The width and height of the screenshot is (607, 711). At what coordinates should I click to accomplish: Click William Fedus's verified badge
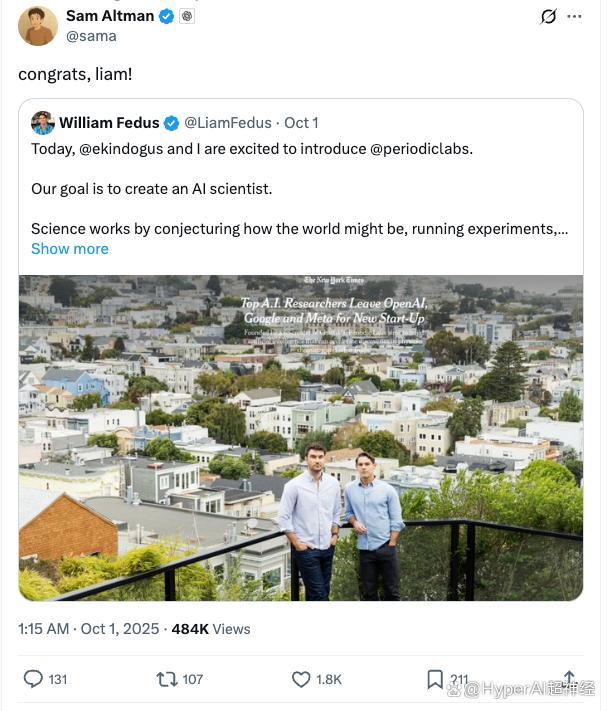pos(171,123)
